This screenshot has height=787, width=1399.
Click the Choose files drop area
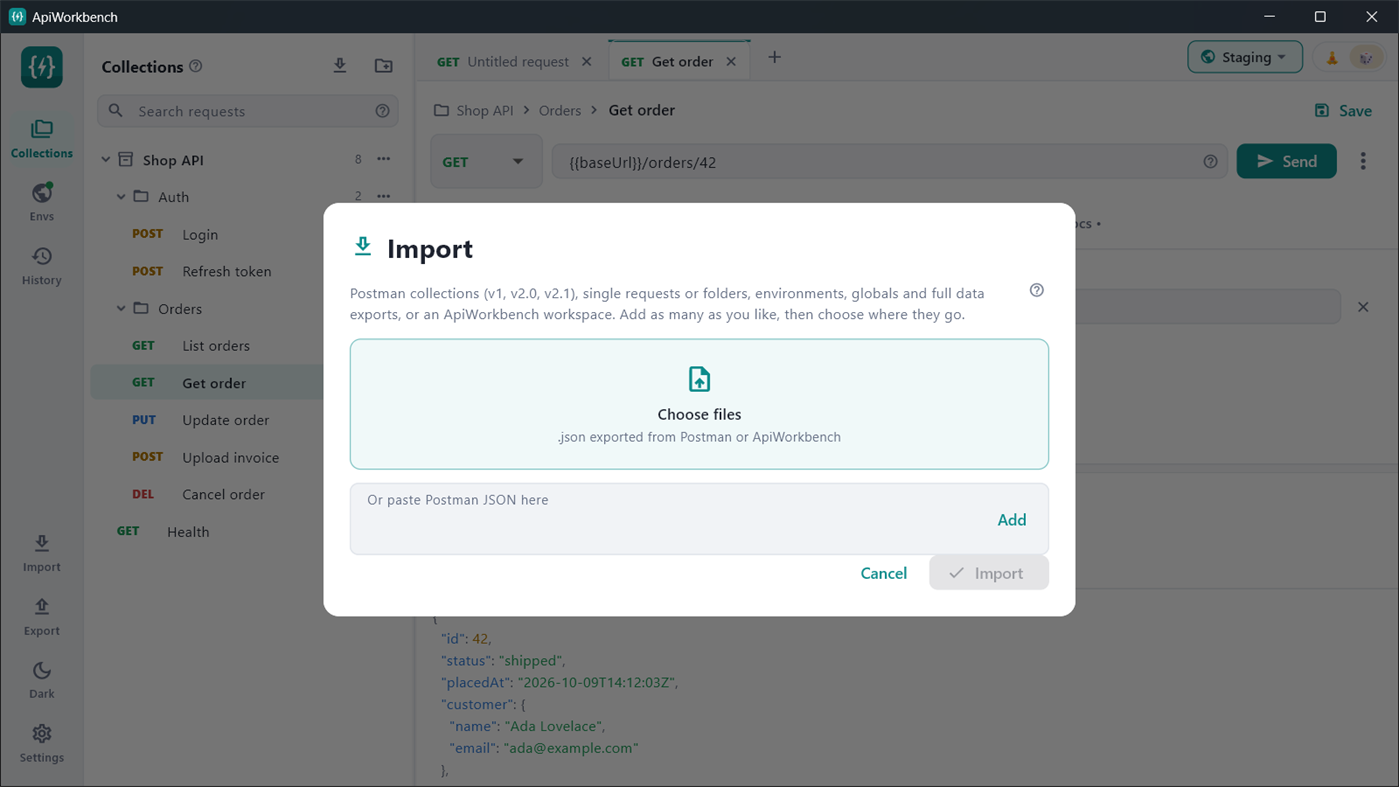(699, 404)
